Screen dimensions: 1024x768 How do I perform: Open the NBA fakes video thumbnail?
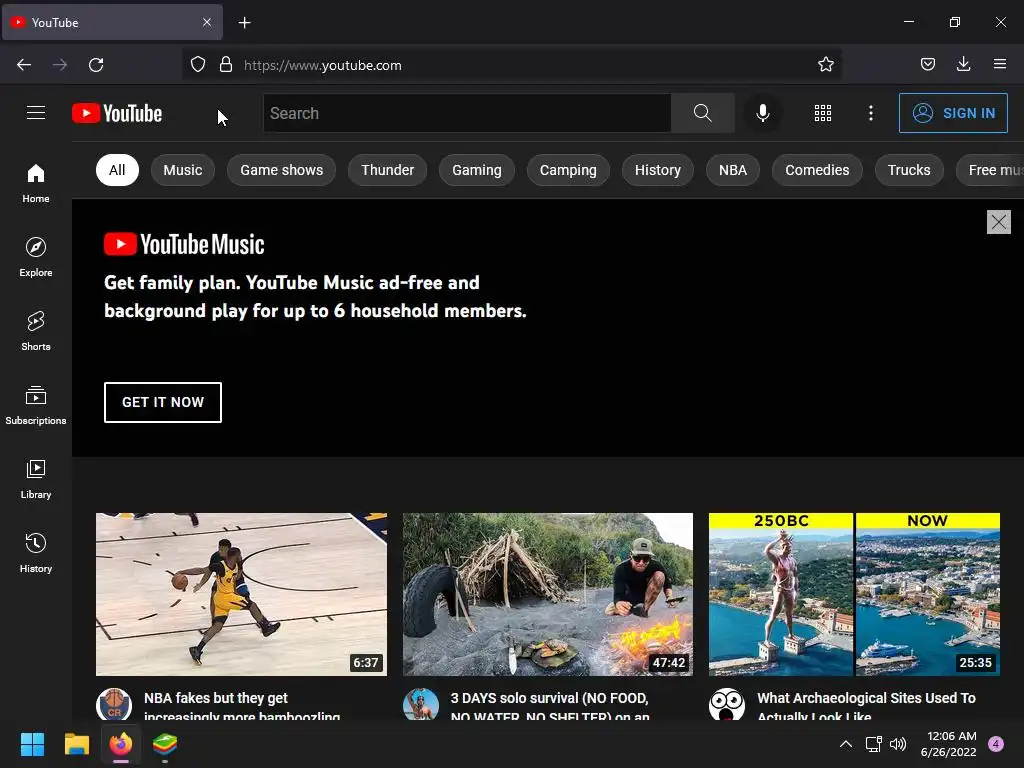[241, 594]
